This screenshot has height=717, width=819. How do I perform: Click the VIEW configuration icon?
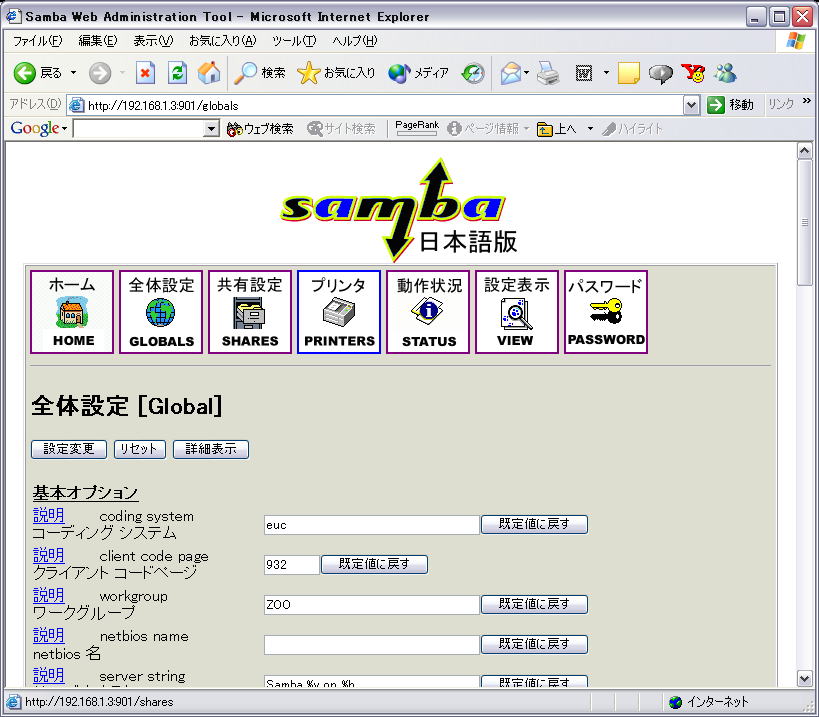(516, 312)
